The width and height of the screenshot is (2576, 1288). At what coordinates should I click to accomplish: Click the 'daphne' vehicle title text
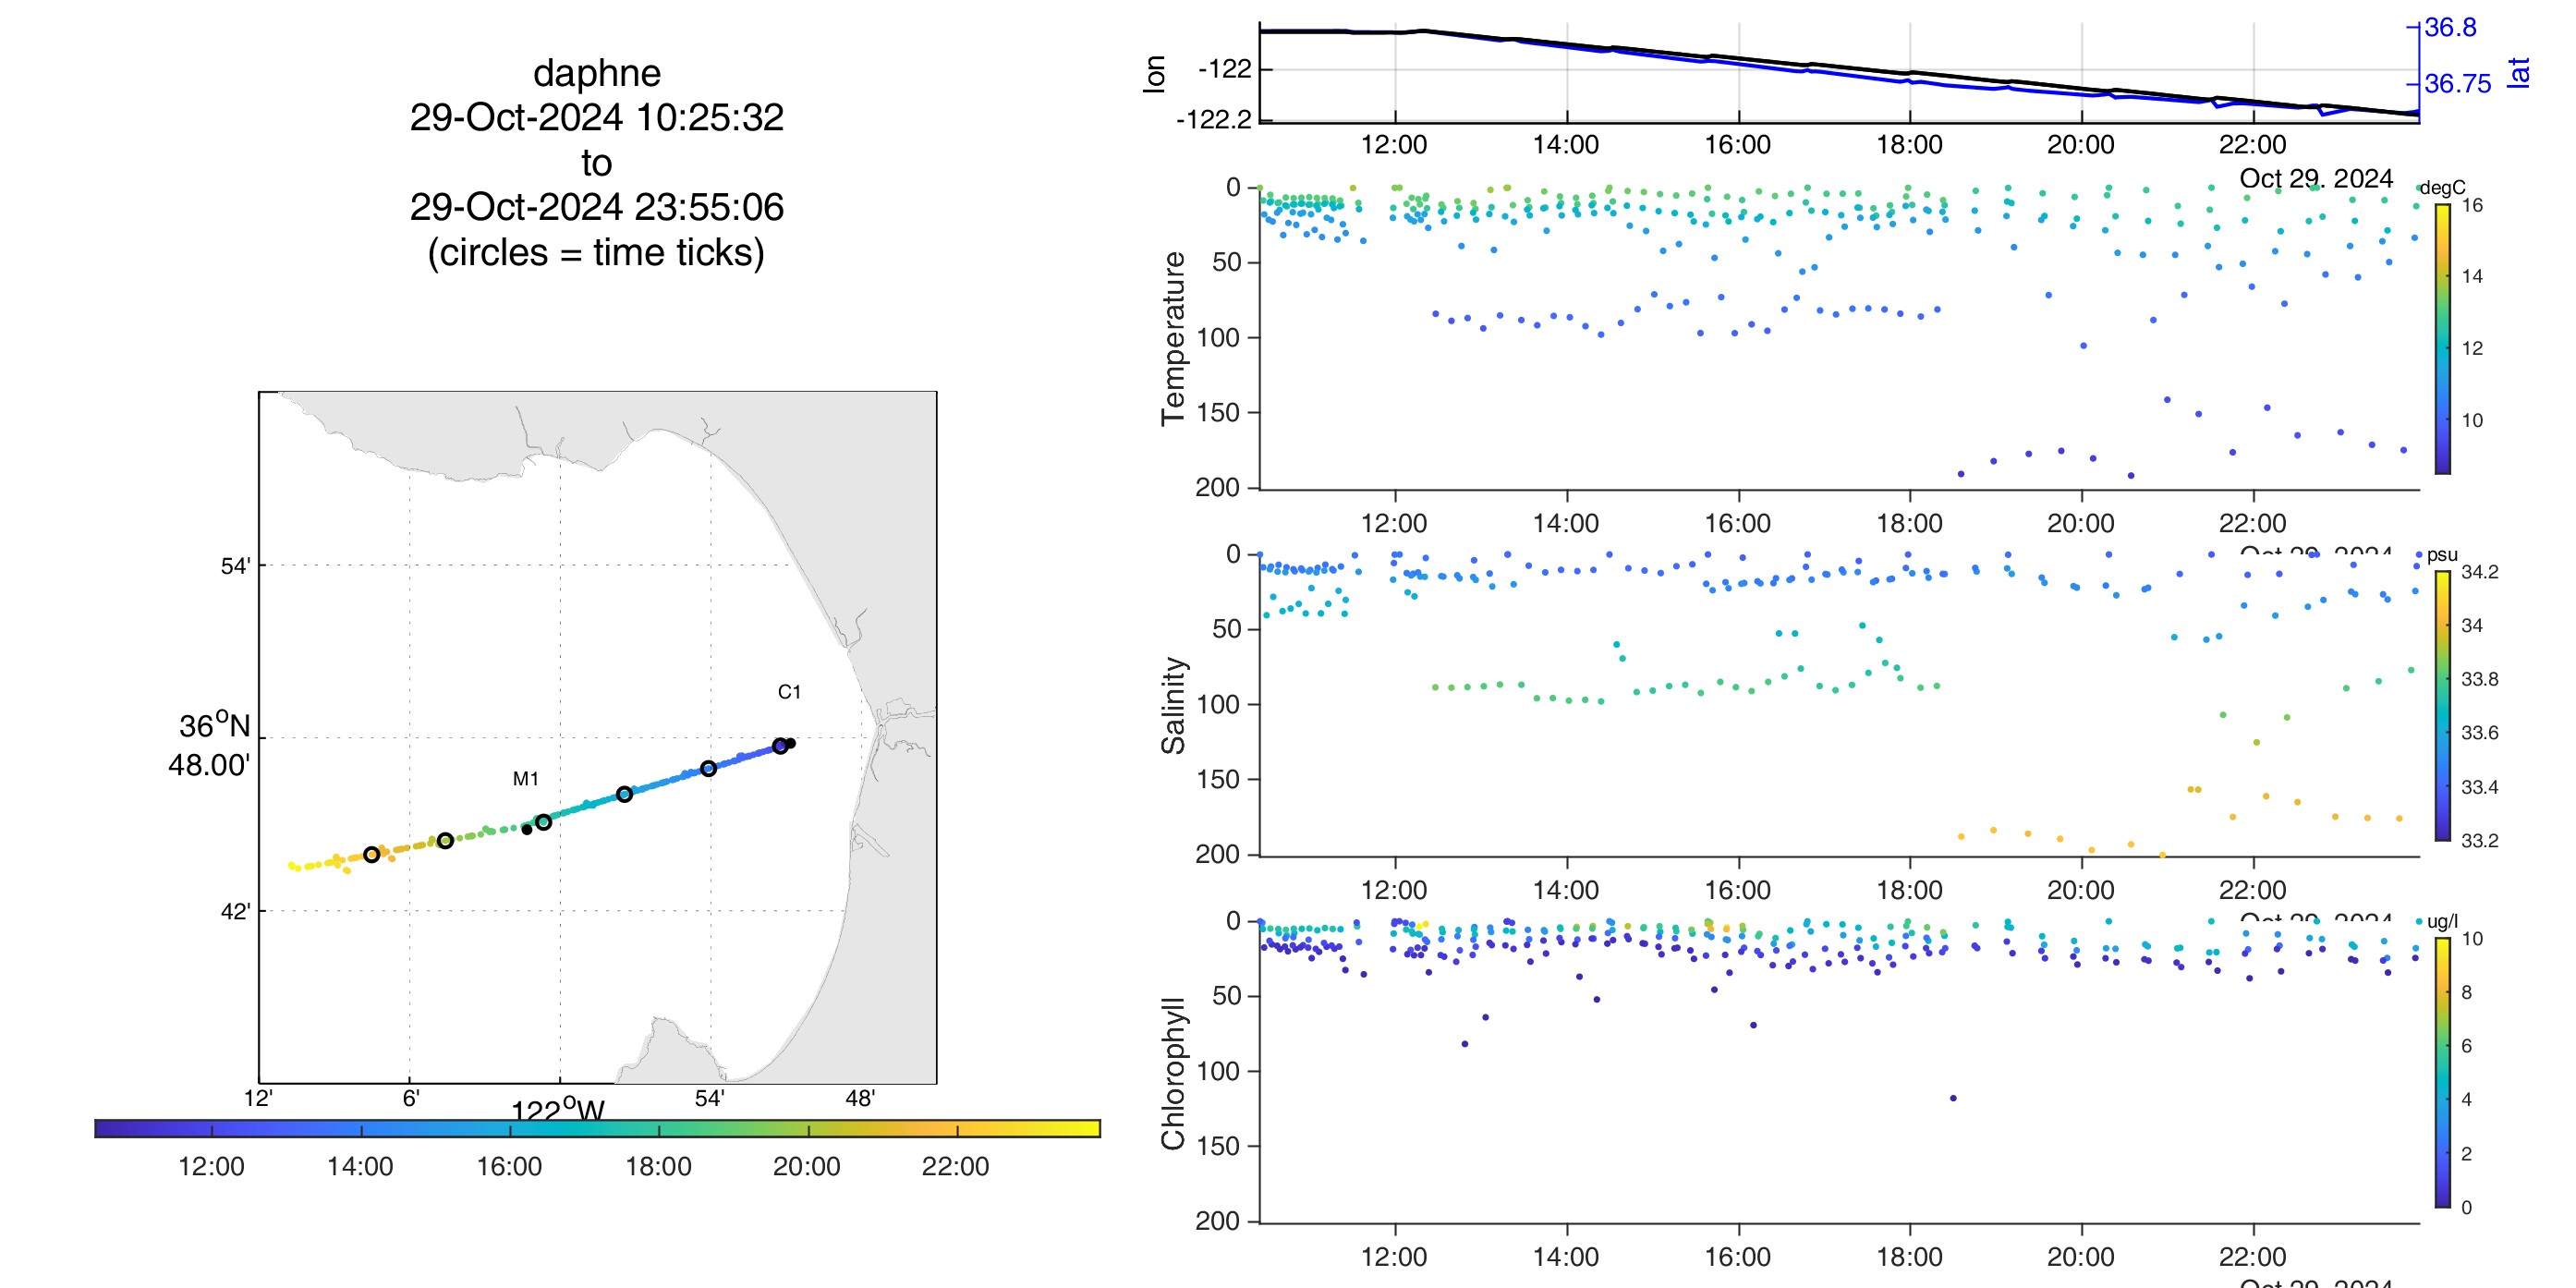596,73
